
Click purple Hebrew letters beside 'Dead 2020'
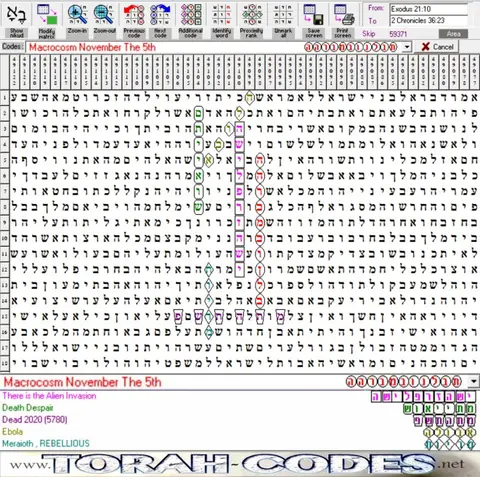tap(445, 421)
